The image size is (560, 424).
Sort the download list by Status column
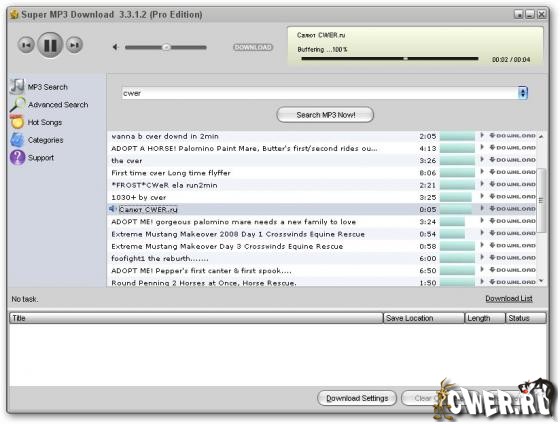click(526, 318)
